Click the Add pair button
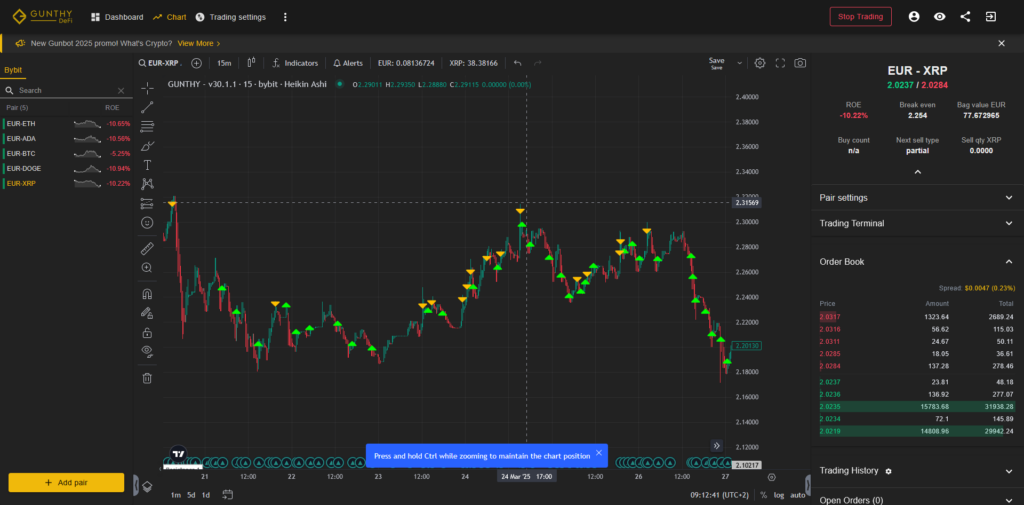Viewport: 1024px width, 505px height. tap(66, 483)
